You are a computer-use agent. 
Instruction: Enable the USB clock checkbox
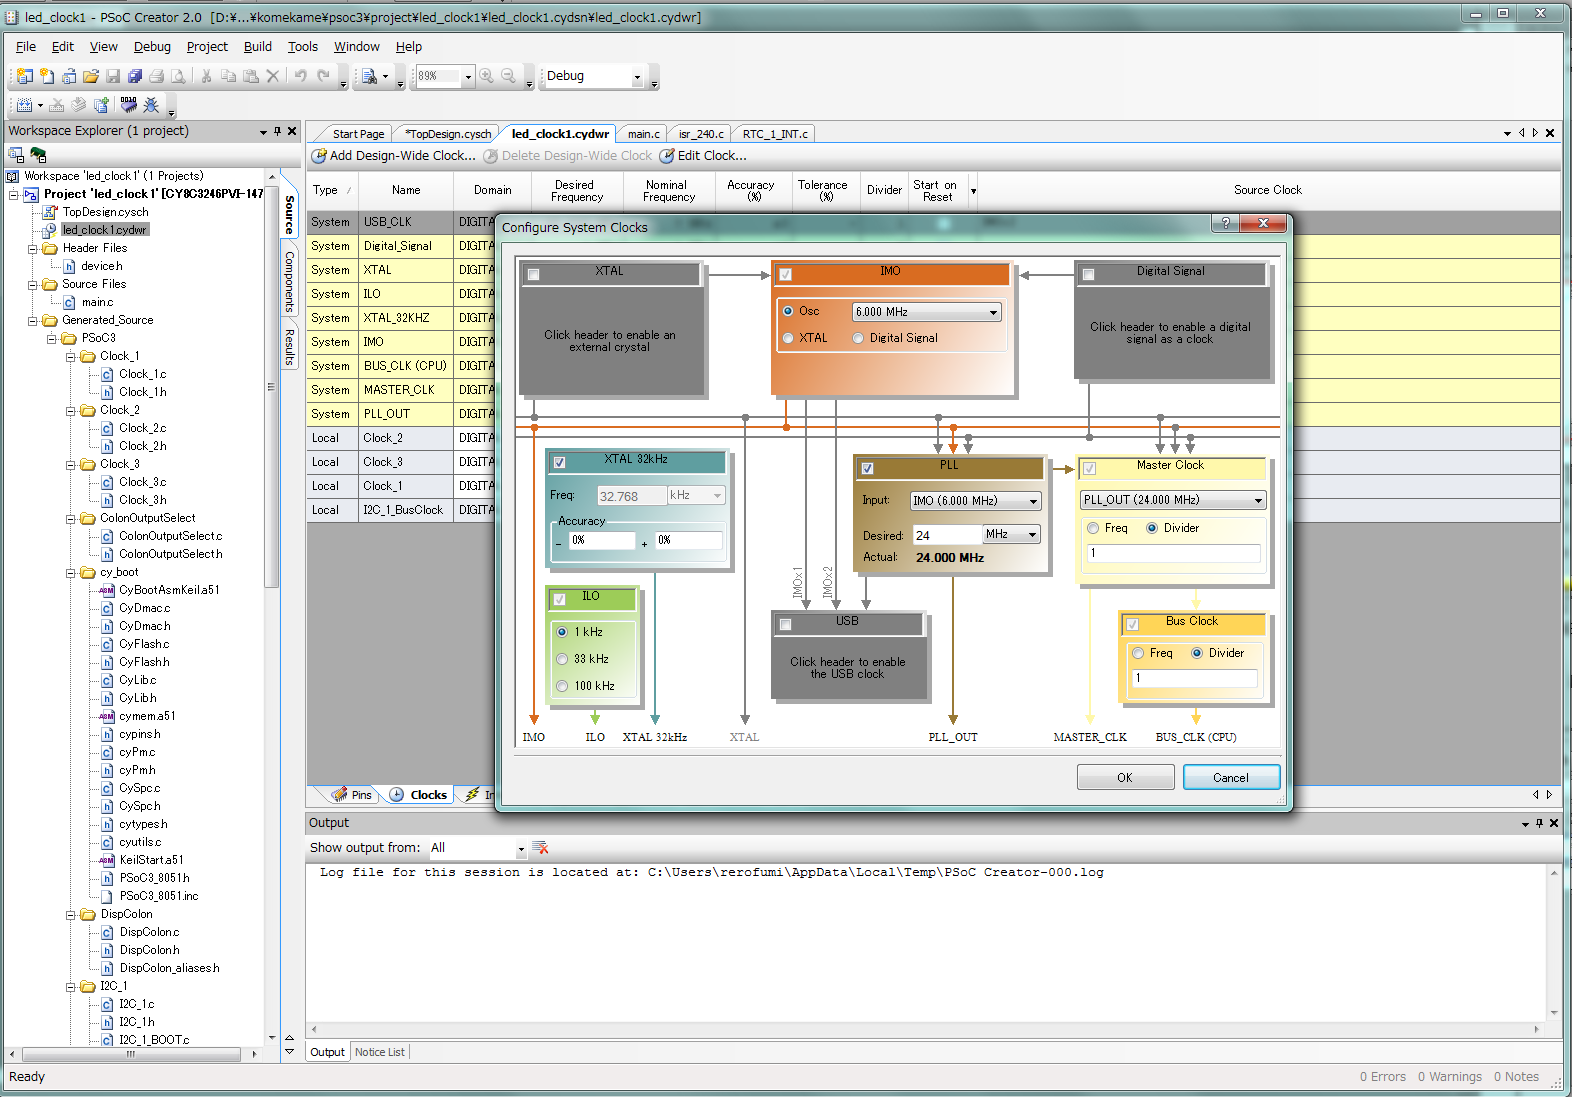(x=786, y=624)
